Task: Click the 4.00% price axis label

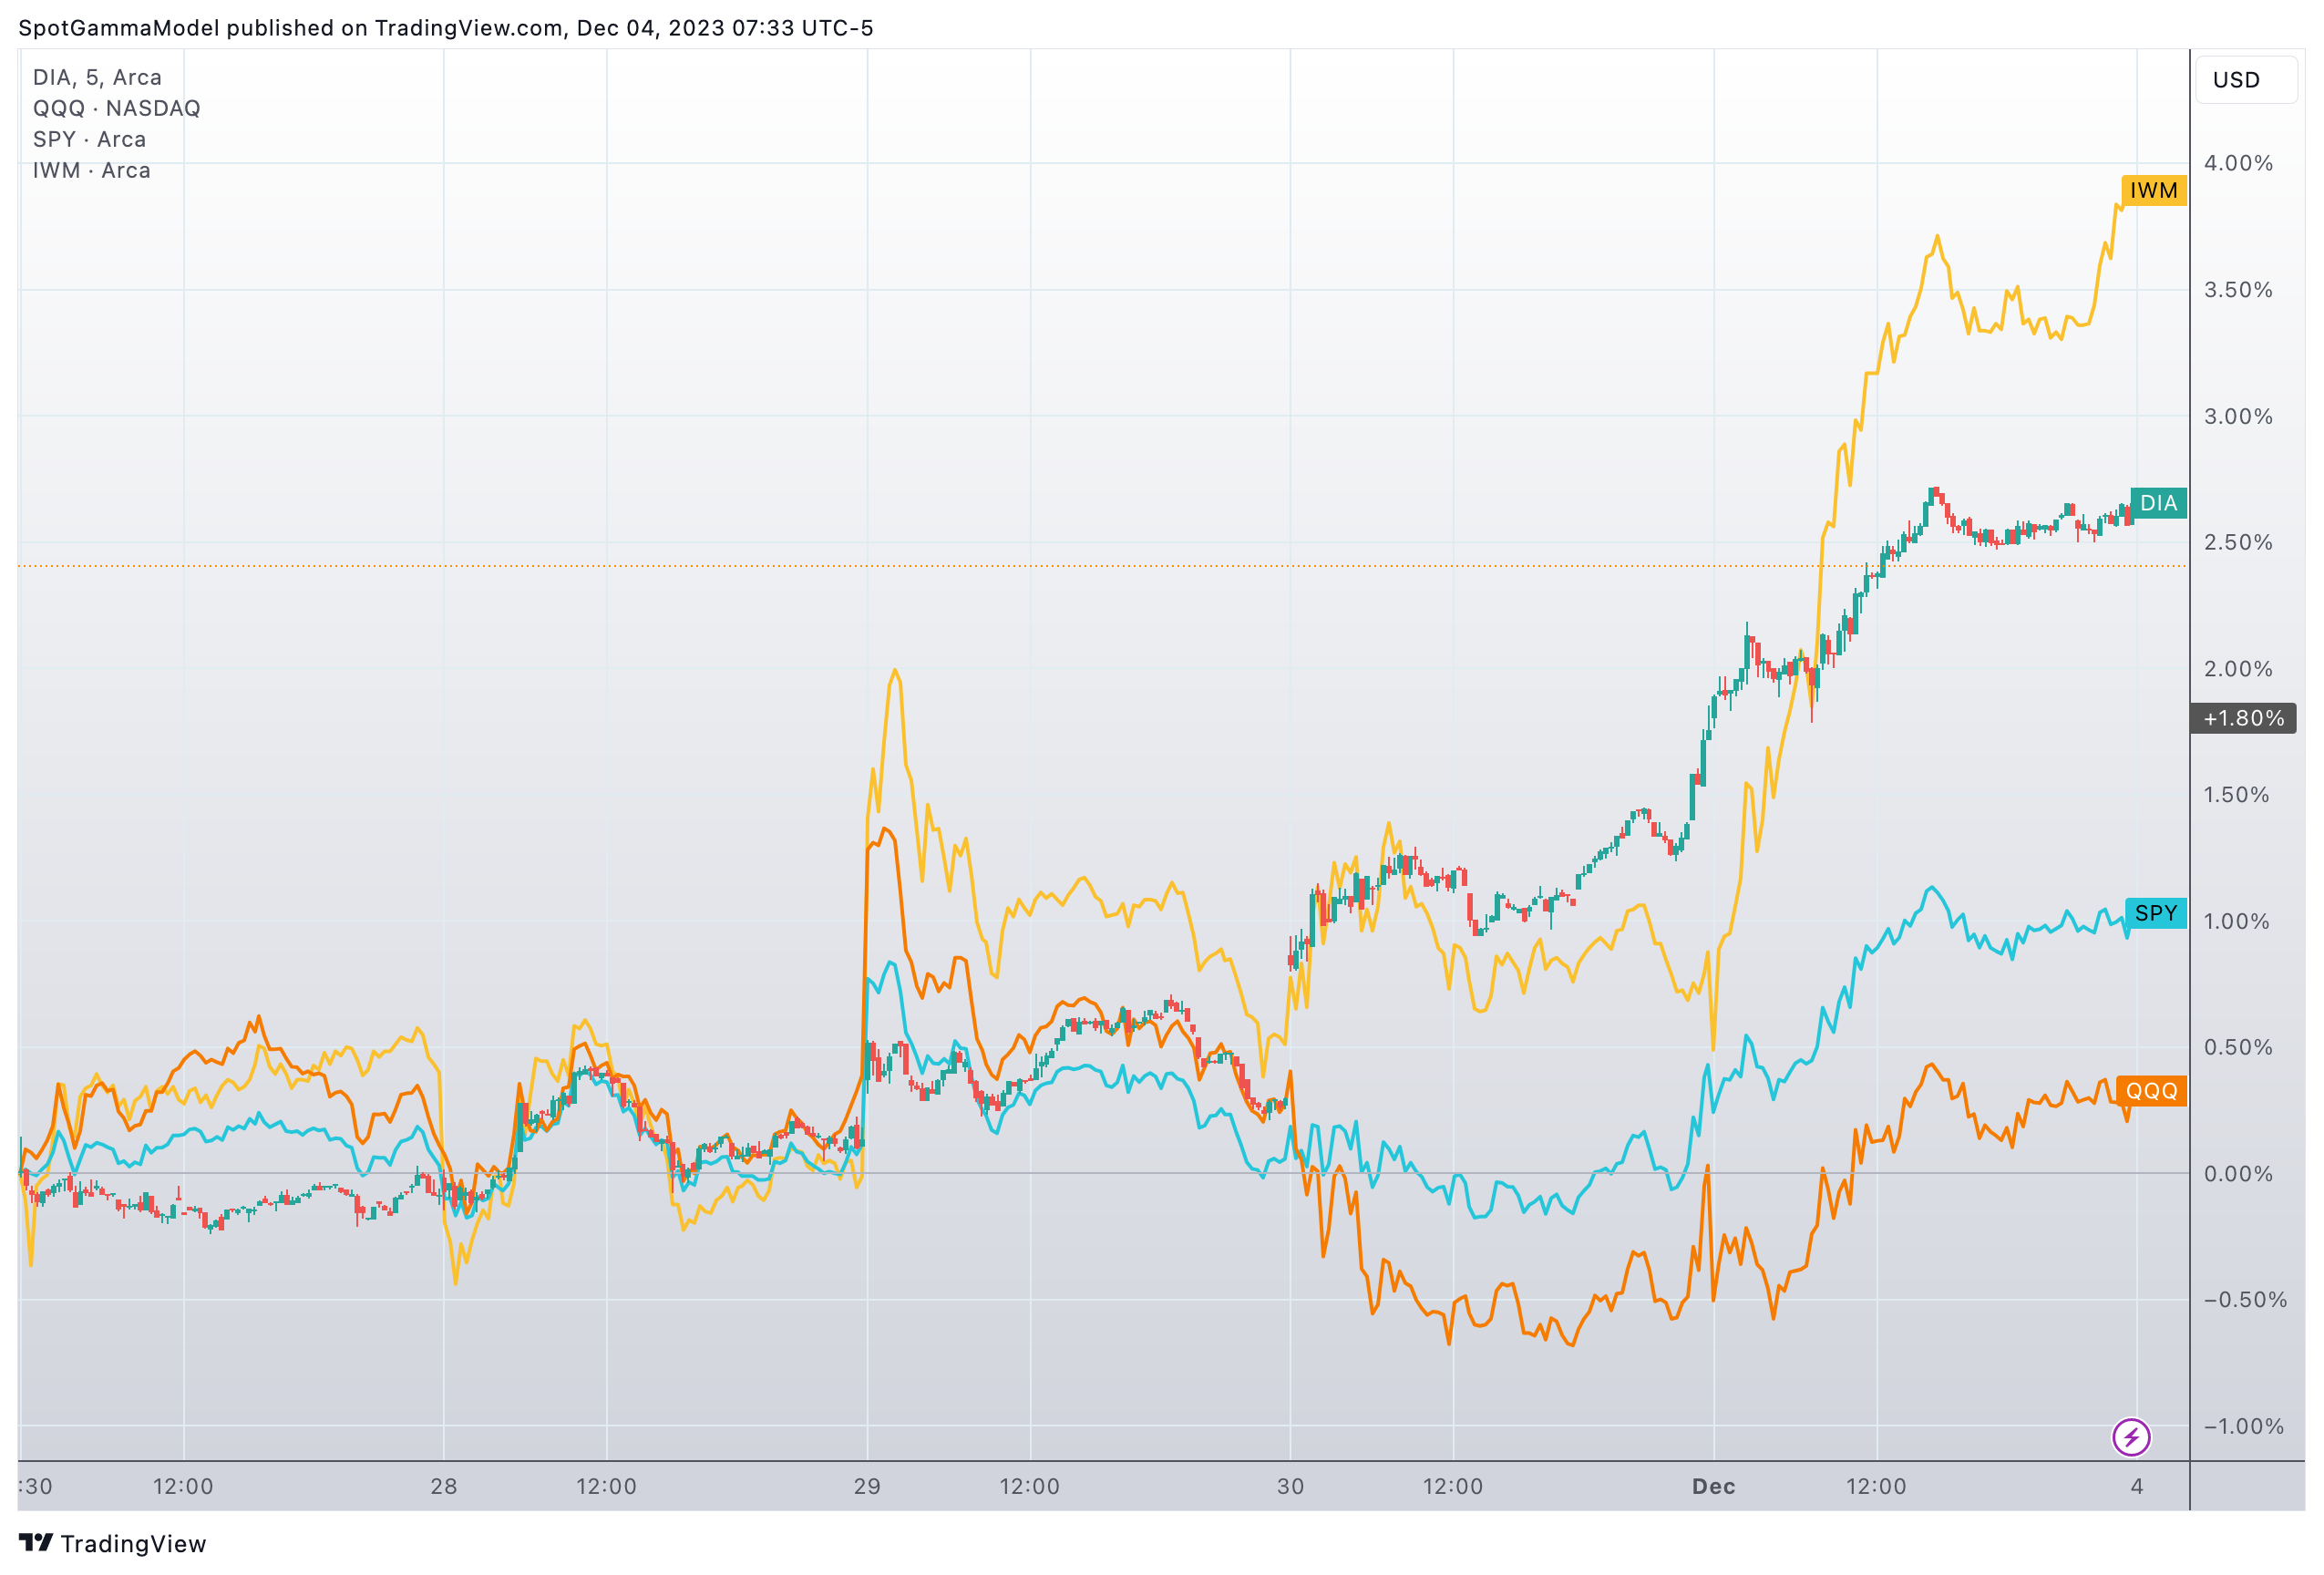Action: click(2238, 163)
